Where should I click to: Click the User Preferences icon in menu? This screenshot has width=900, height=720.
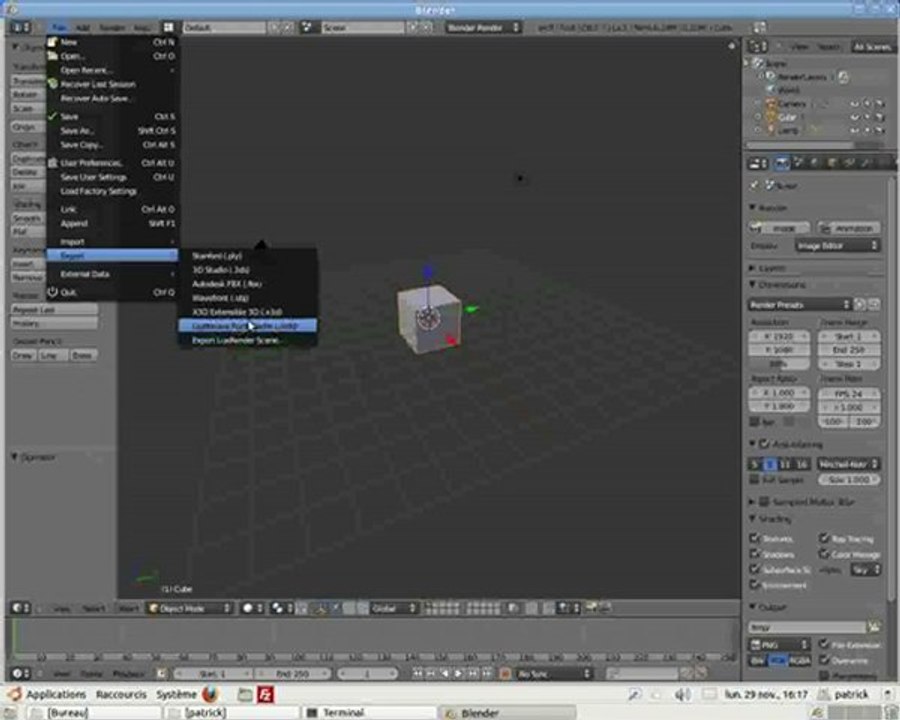tap(53, 163)
